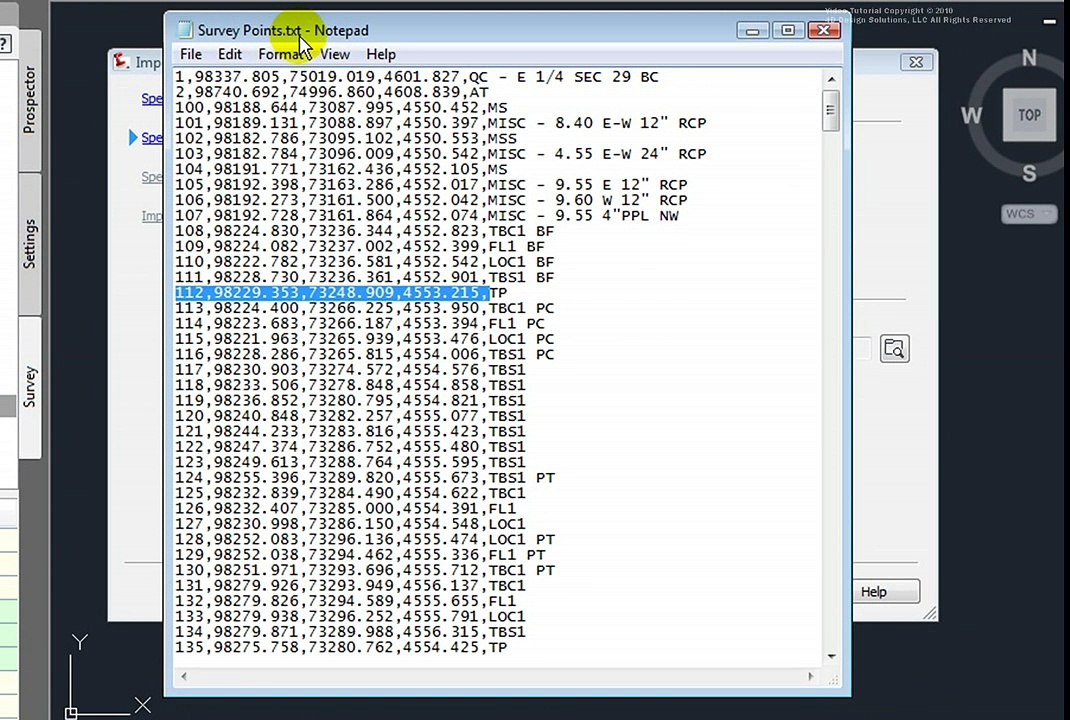This screenshot has width=1070, height=720.
Task: Click the line '2,98740.692,74996.860,4608.839,AT'
Action: [x=332, y=92]
